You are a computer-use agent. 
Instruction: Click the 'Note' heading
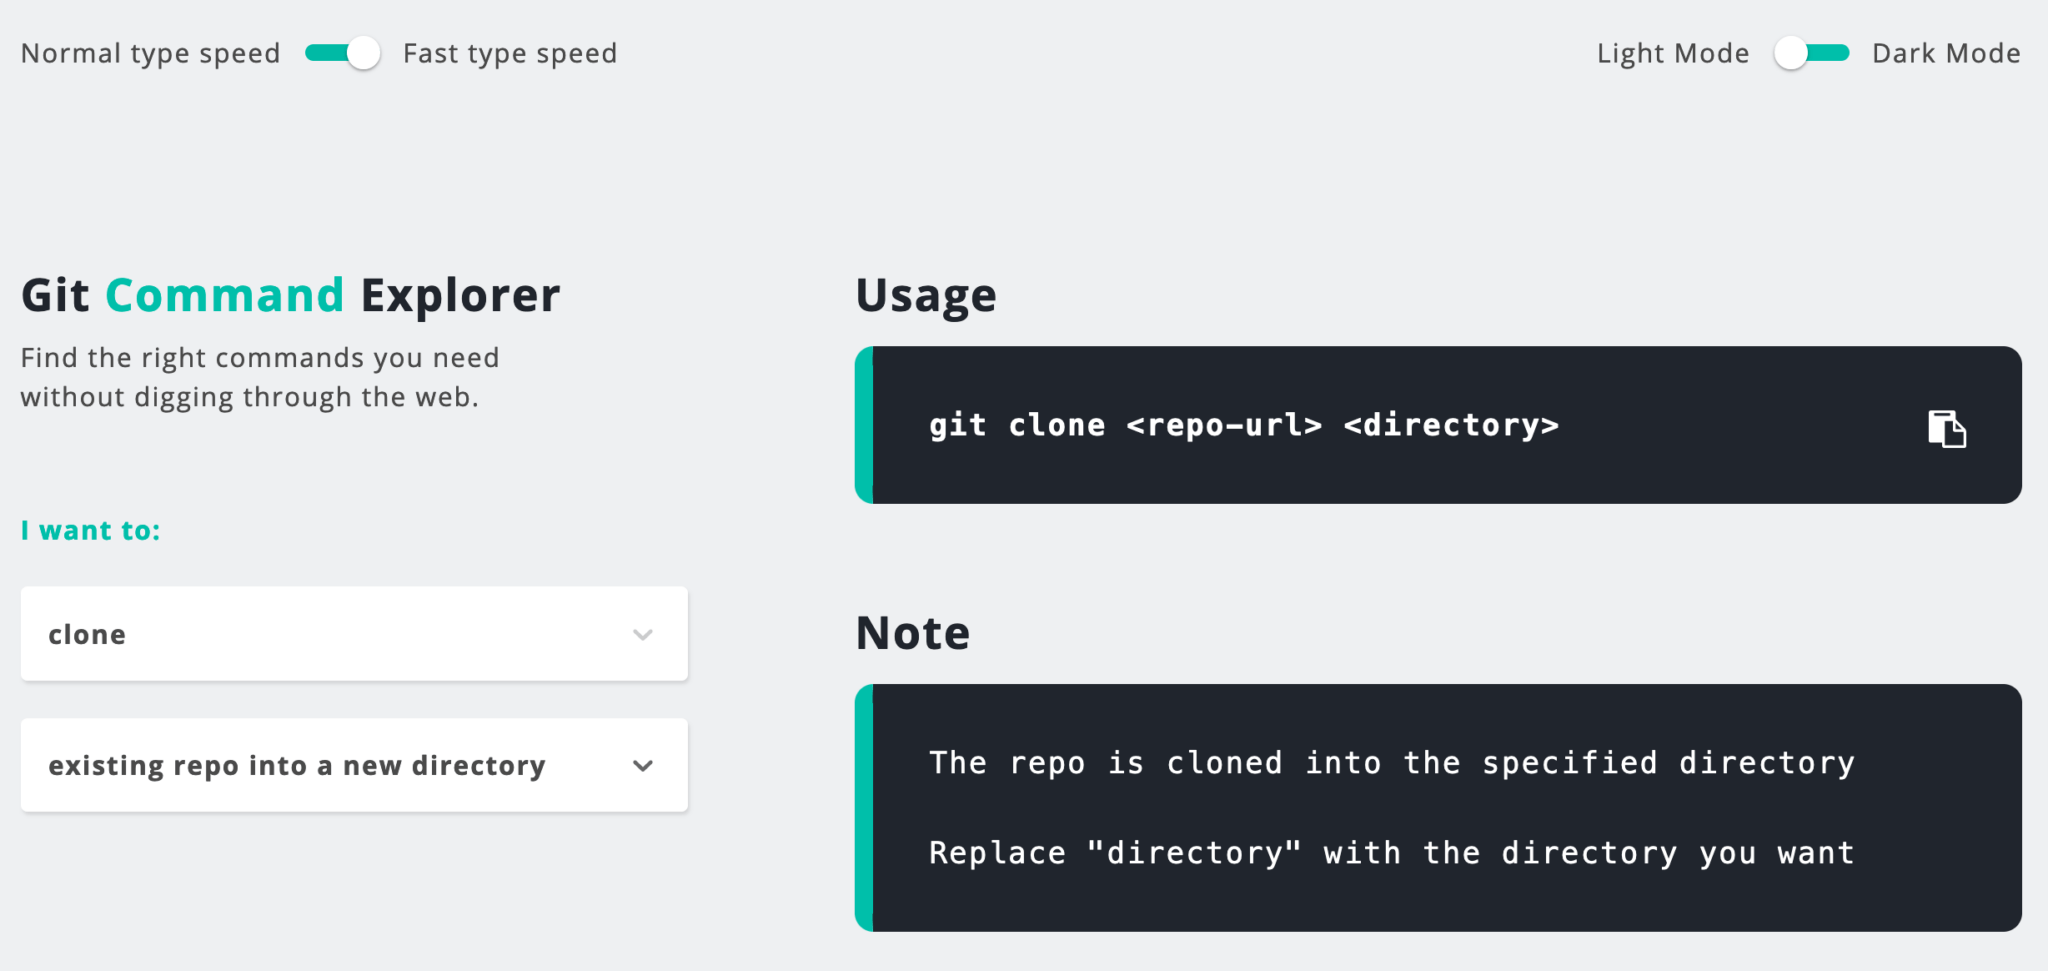(x=911, y=631)
